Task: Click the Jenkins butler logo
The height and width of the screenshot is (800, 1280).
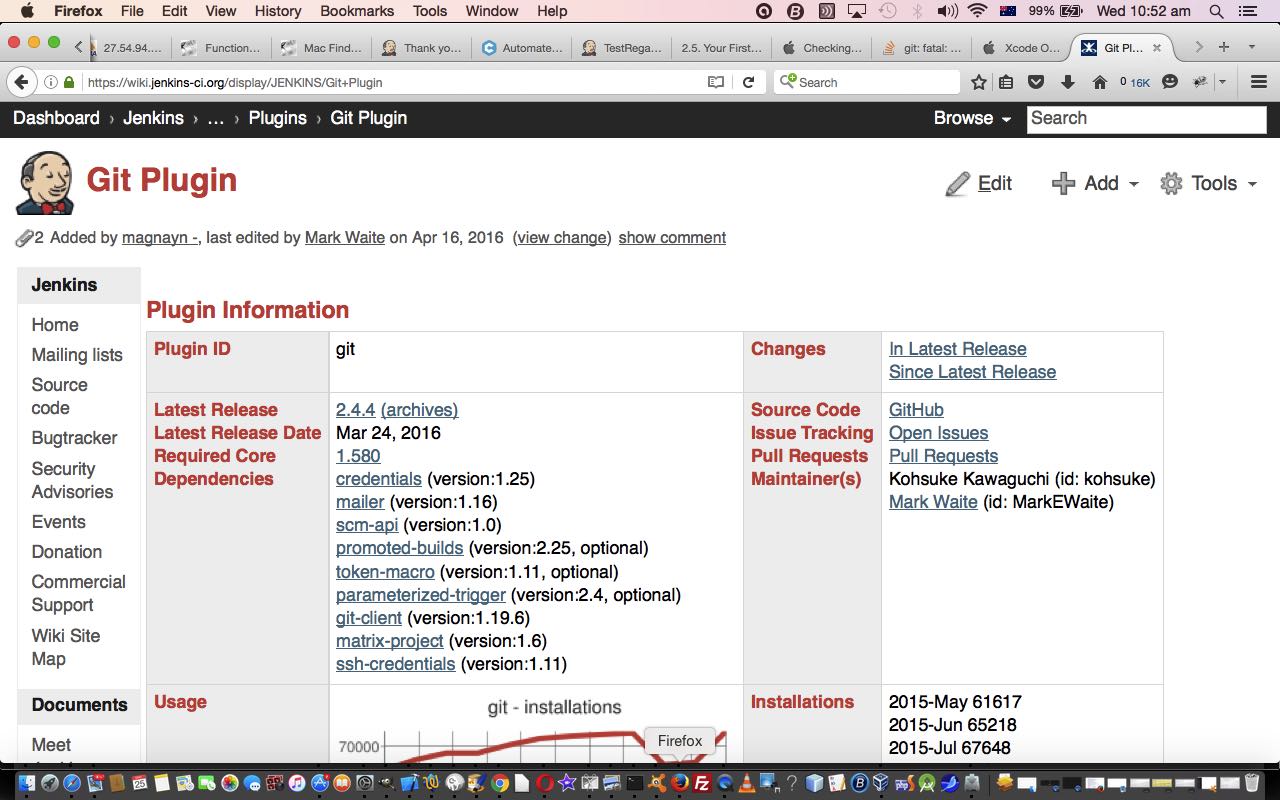Action: pyautogui.click(x=45, y=183)
